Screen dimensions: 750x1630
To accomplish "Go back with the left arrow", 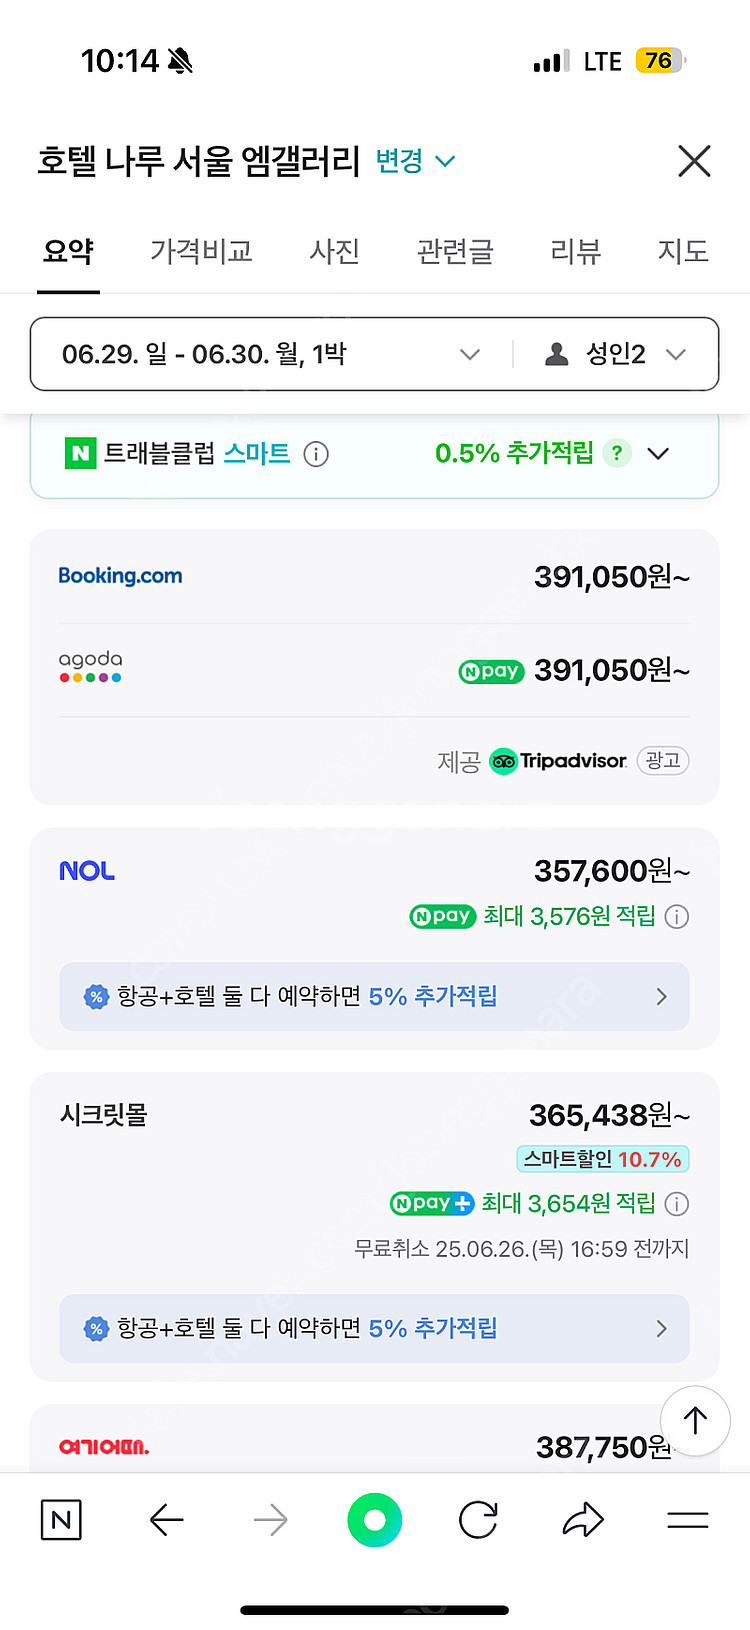I will [x=166, y=1521].
